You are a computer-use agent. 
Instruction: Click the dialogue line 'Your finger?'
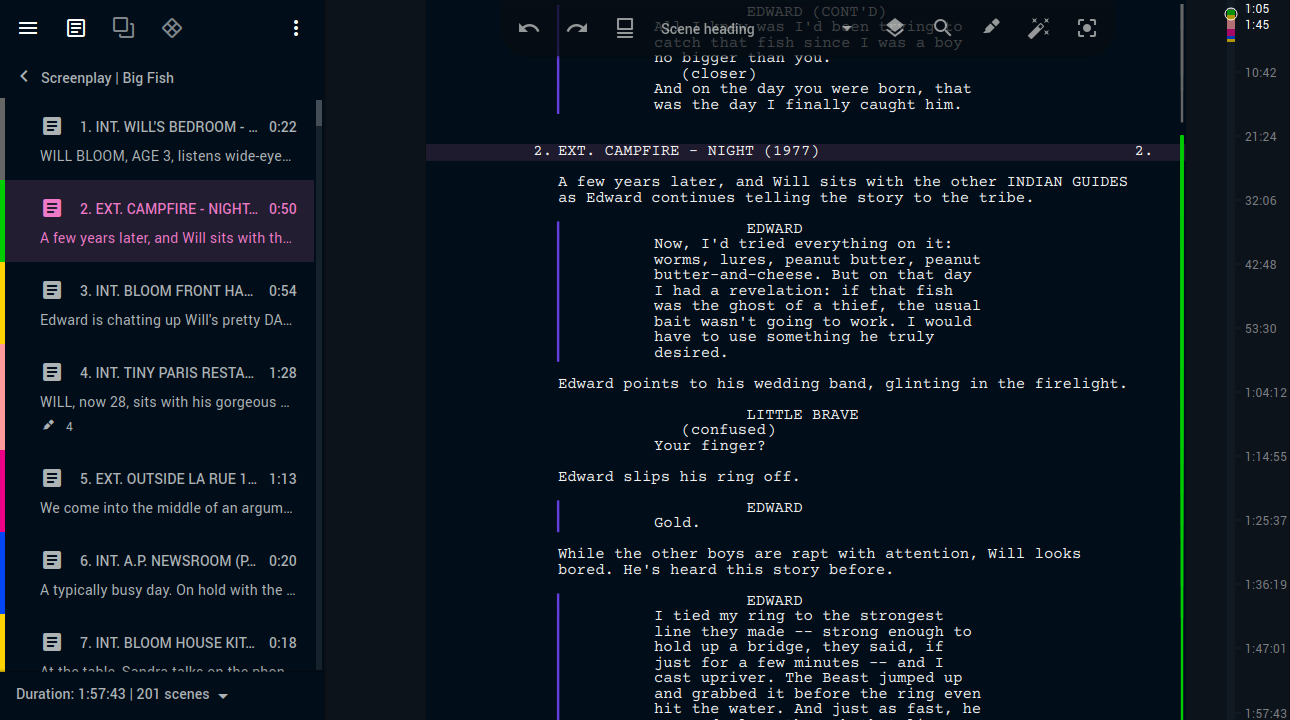click(710, 446)
